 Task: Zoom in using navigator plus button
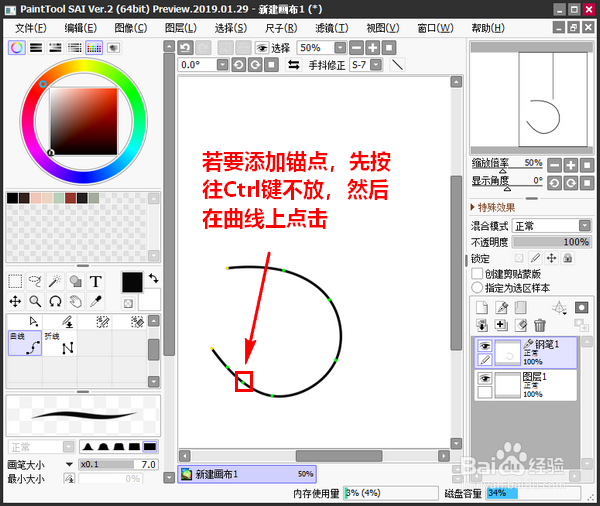(571, 165)
